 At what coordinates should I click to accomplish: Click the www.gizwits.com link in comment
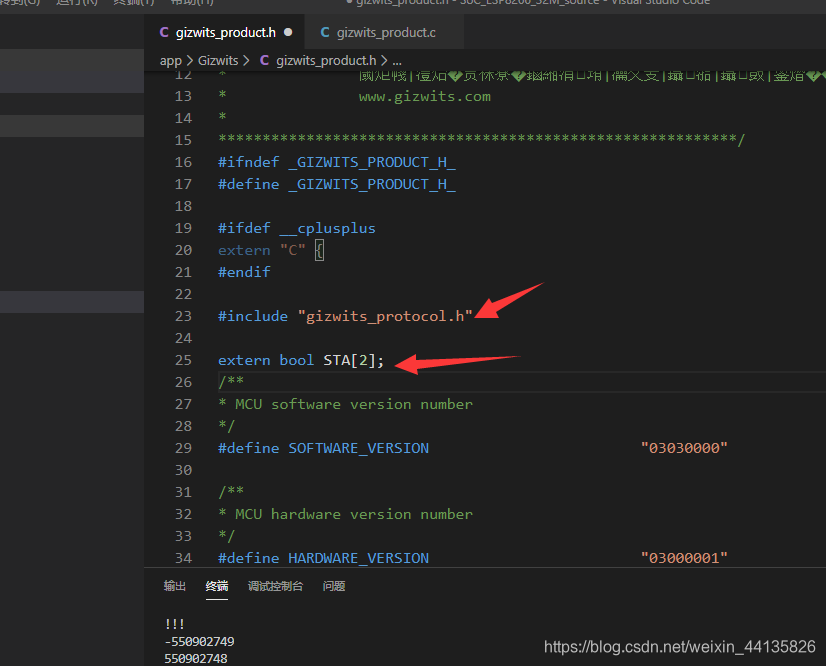click(425, 96)
